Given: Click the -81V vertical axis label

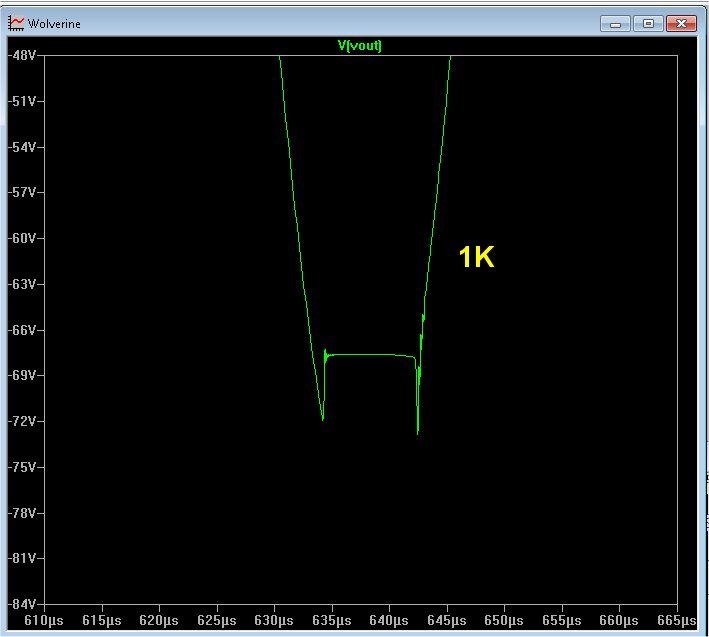Looking at the screenshot, I should coord(22,558).
